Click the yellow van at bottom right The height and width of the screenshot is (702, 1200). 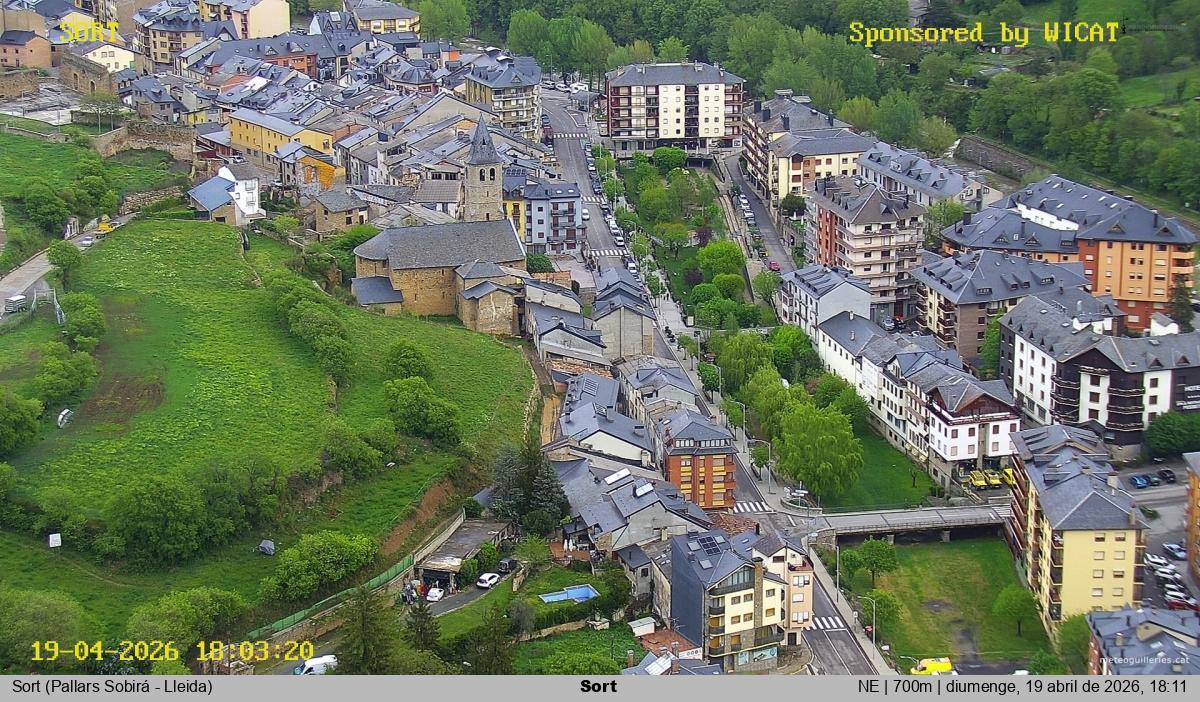(932, 666)
